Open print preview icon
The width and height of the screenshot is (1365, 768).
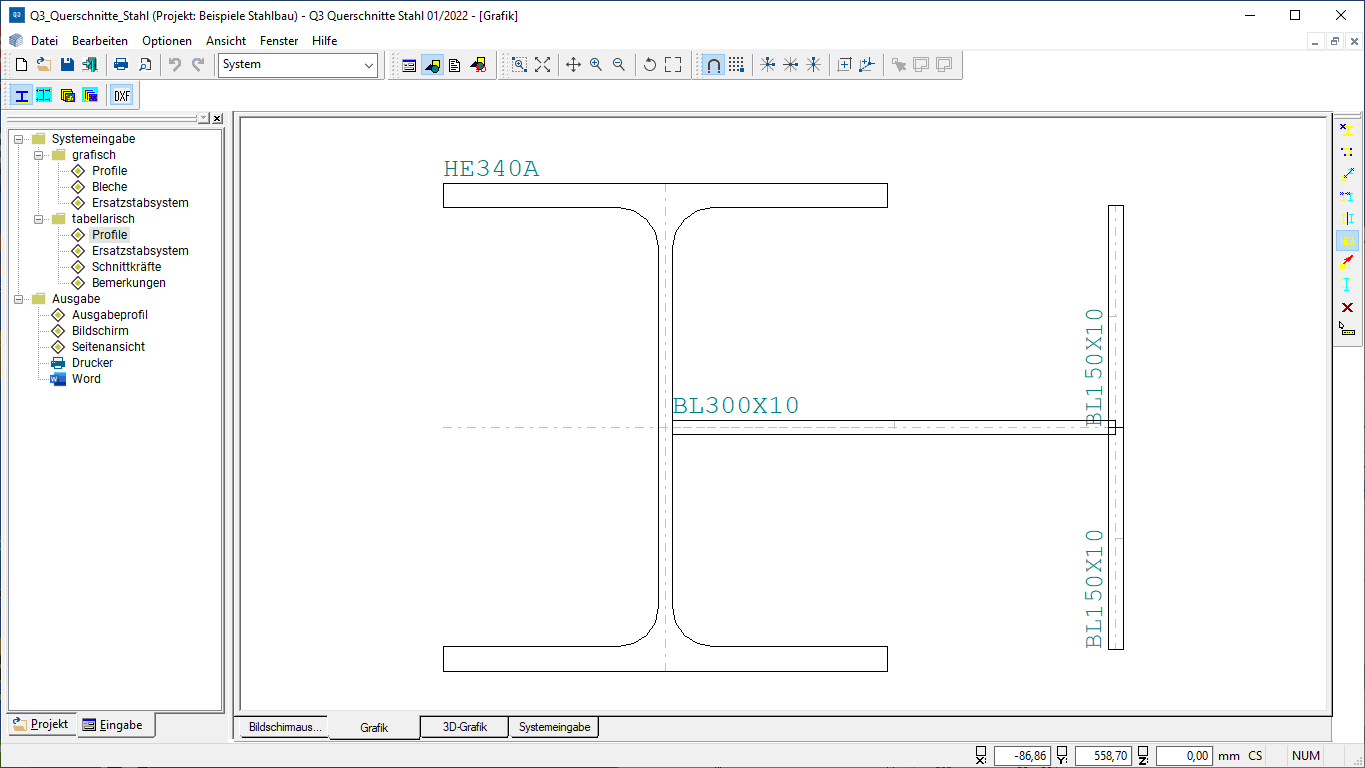145,64
